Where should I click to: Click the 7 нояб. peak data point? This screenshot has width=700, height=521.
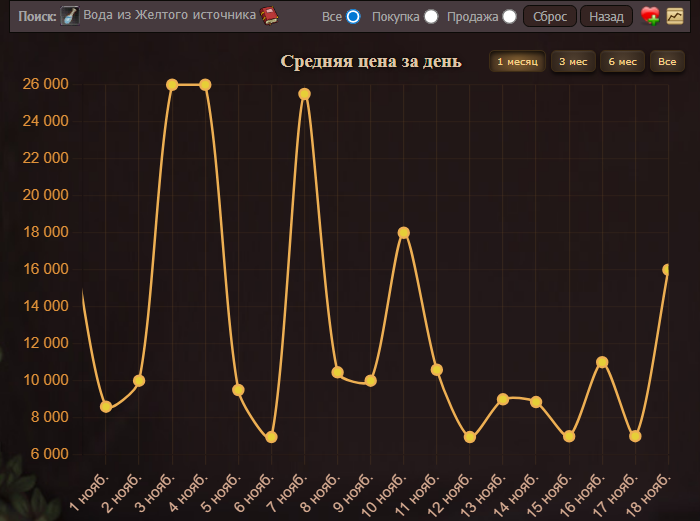pyautogui.click(x=304, y=94)
